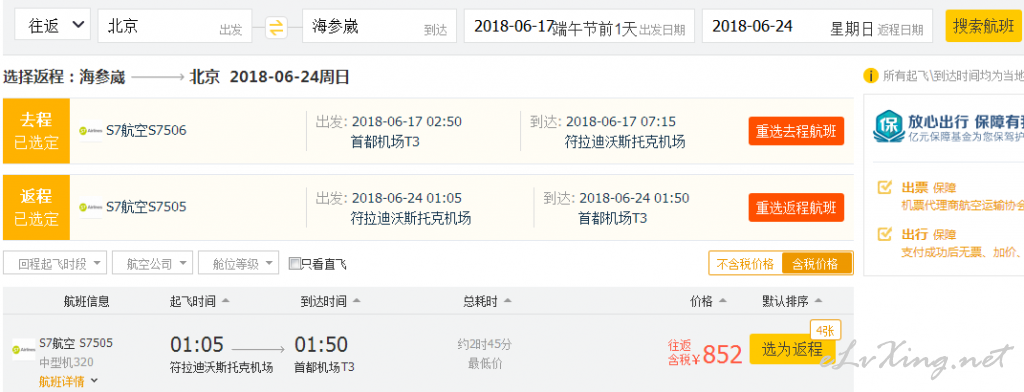Open the 回程起飞时段 filter dropdown
This screenshot has height=392, width=1024.
pyautogui.click(x=55, y=263)
